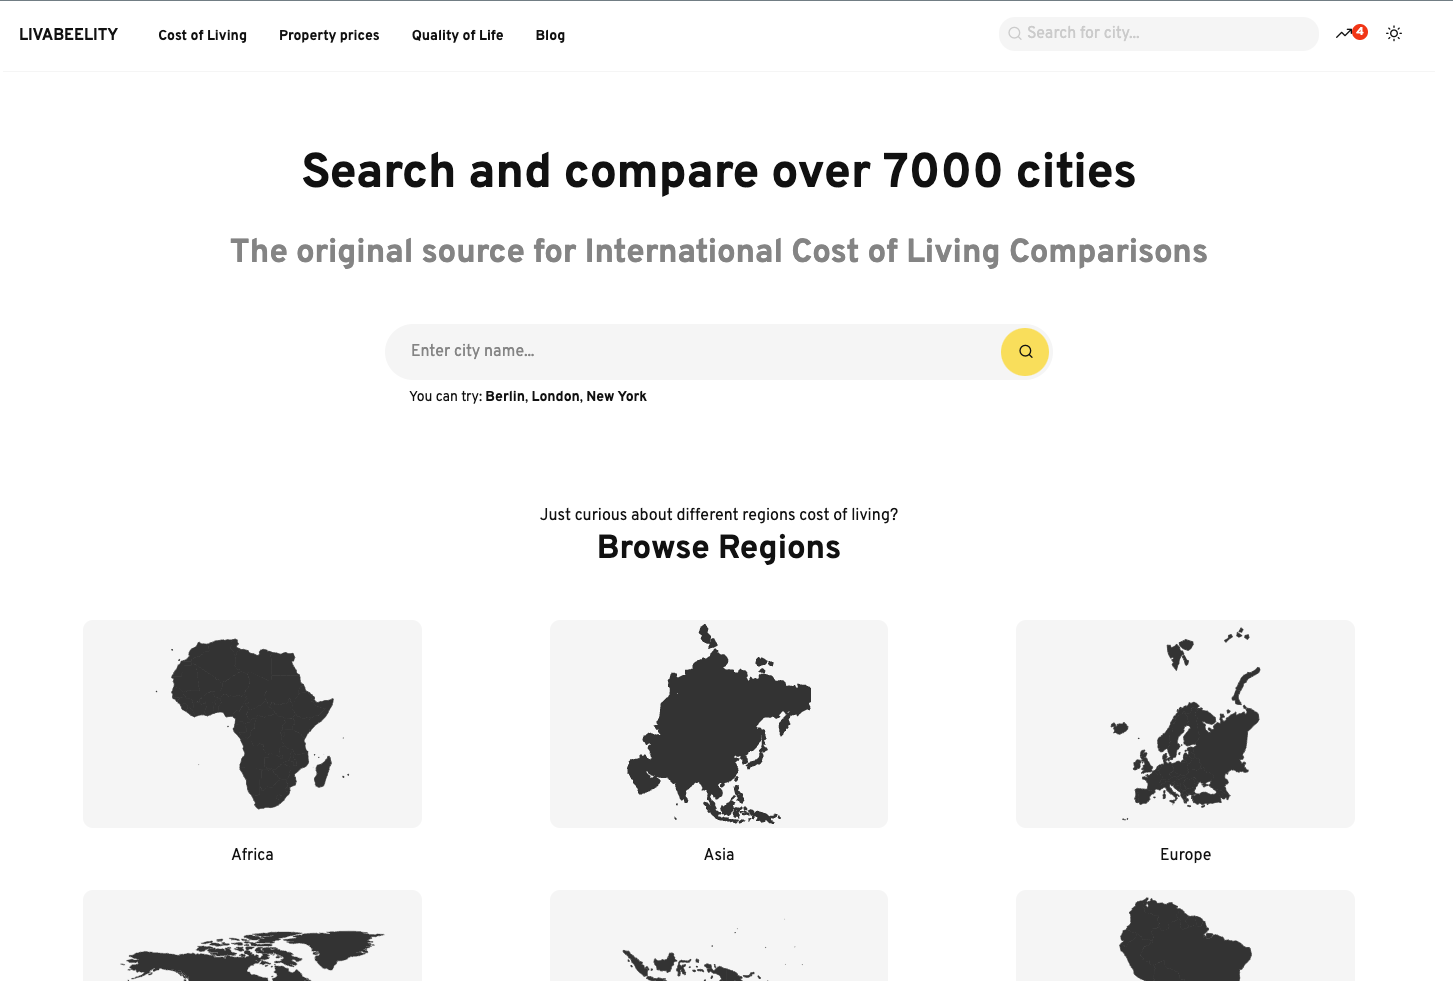The width and height of the screenshot is (1453, 981).
Task: Click the Search and compare over 7000 cities heading
Action: [719, 171]
